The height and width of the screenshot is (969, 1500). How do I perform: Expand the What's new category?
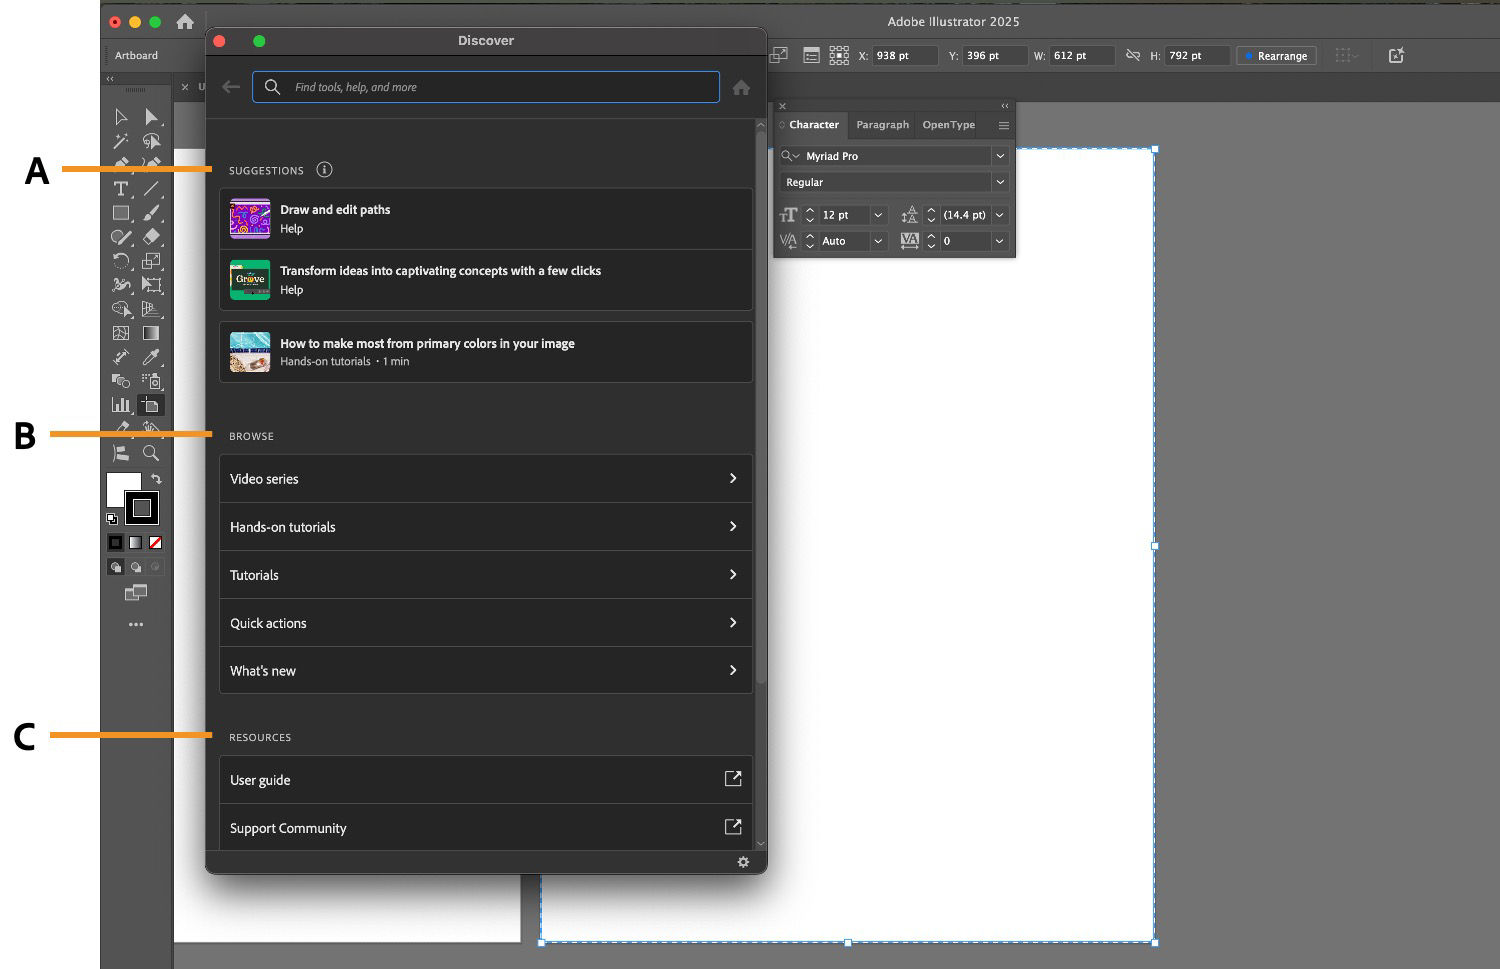pyautogui.click(x=486, y=671)
